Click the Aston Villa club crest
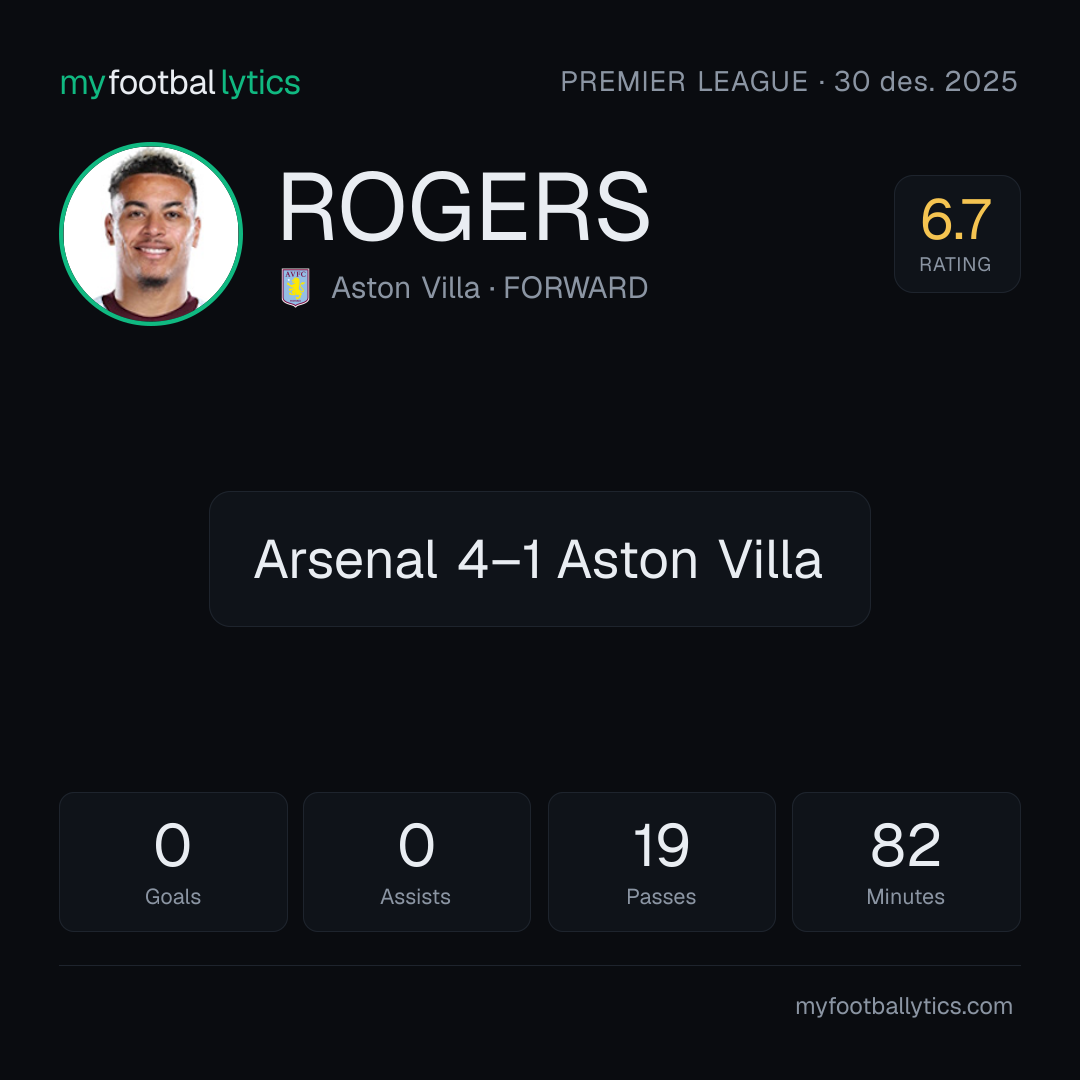 (295, 287)
